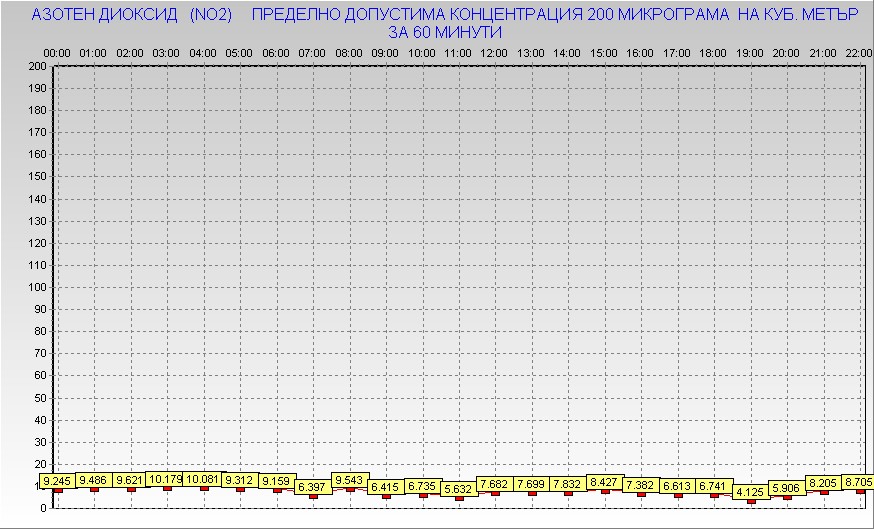Click the 10:00 time axis label
The height and width of the screenshot is (529, 874).
[x=422, y=54]
